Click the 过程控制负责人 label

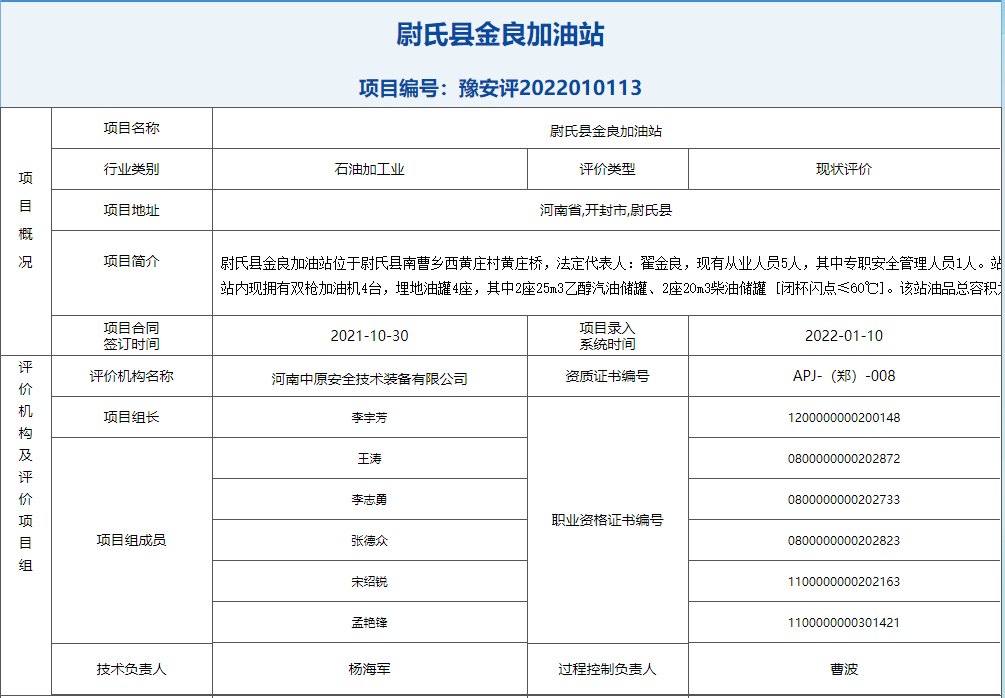[608, 669]
